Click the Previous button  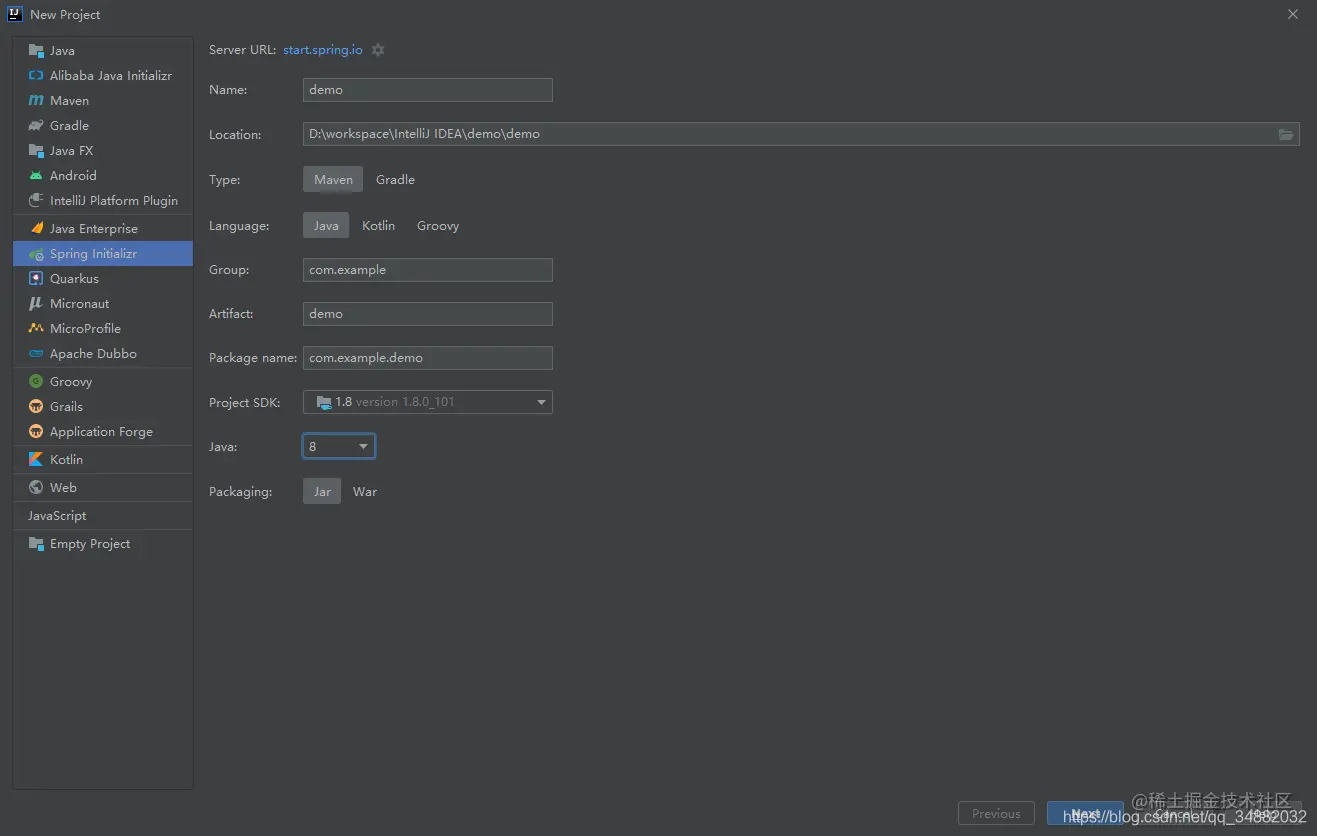[996, 813]
